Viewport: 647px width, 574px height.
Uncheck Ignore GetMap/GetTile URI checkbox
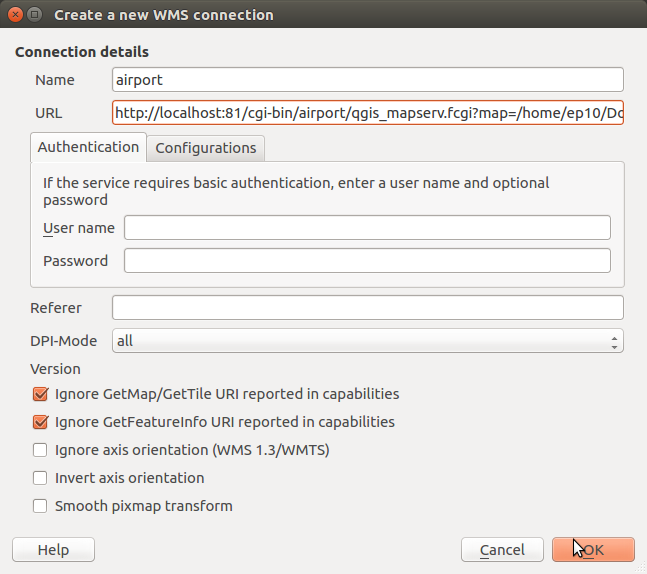41,394
